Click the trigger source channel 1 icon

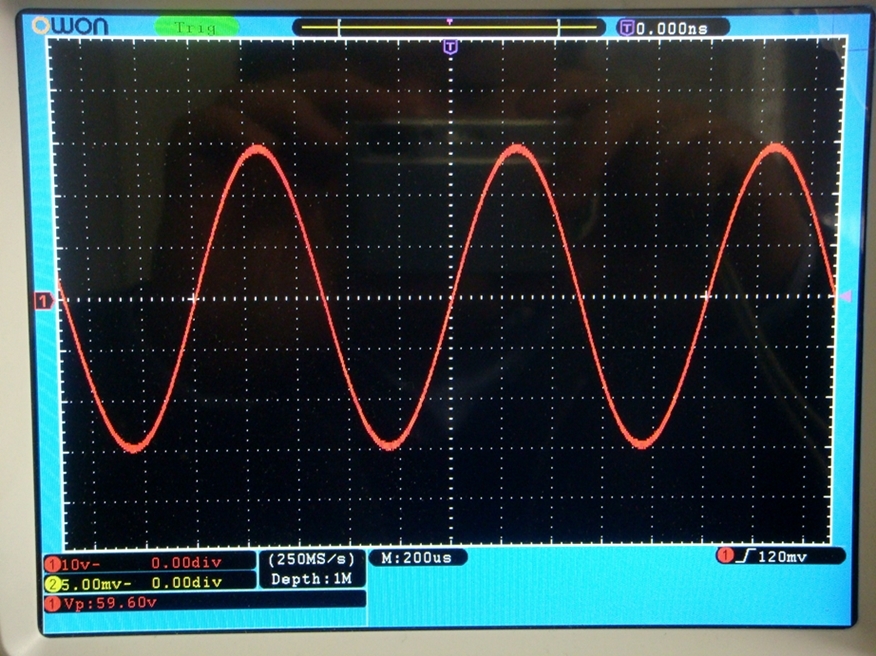[x=725, y=556]
